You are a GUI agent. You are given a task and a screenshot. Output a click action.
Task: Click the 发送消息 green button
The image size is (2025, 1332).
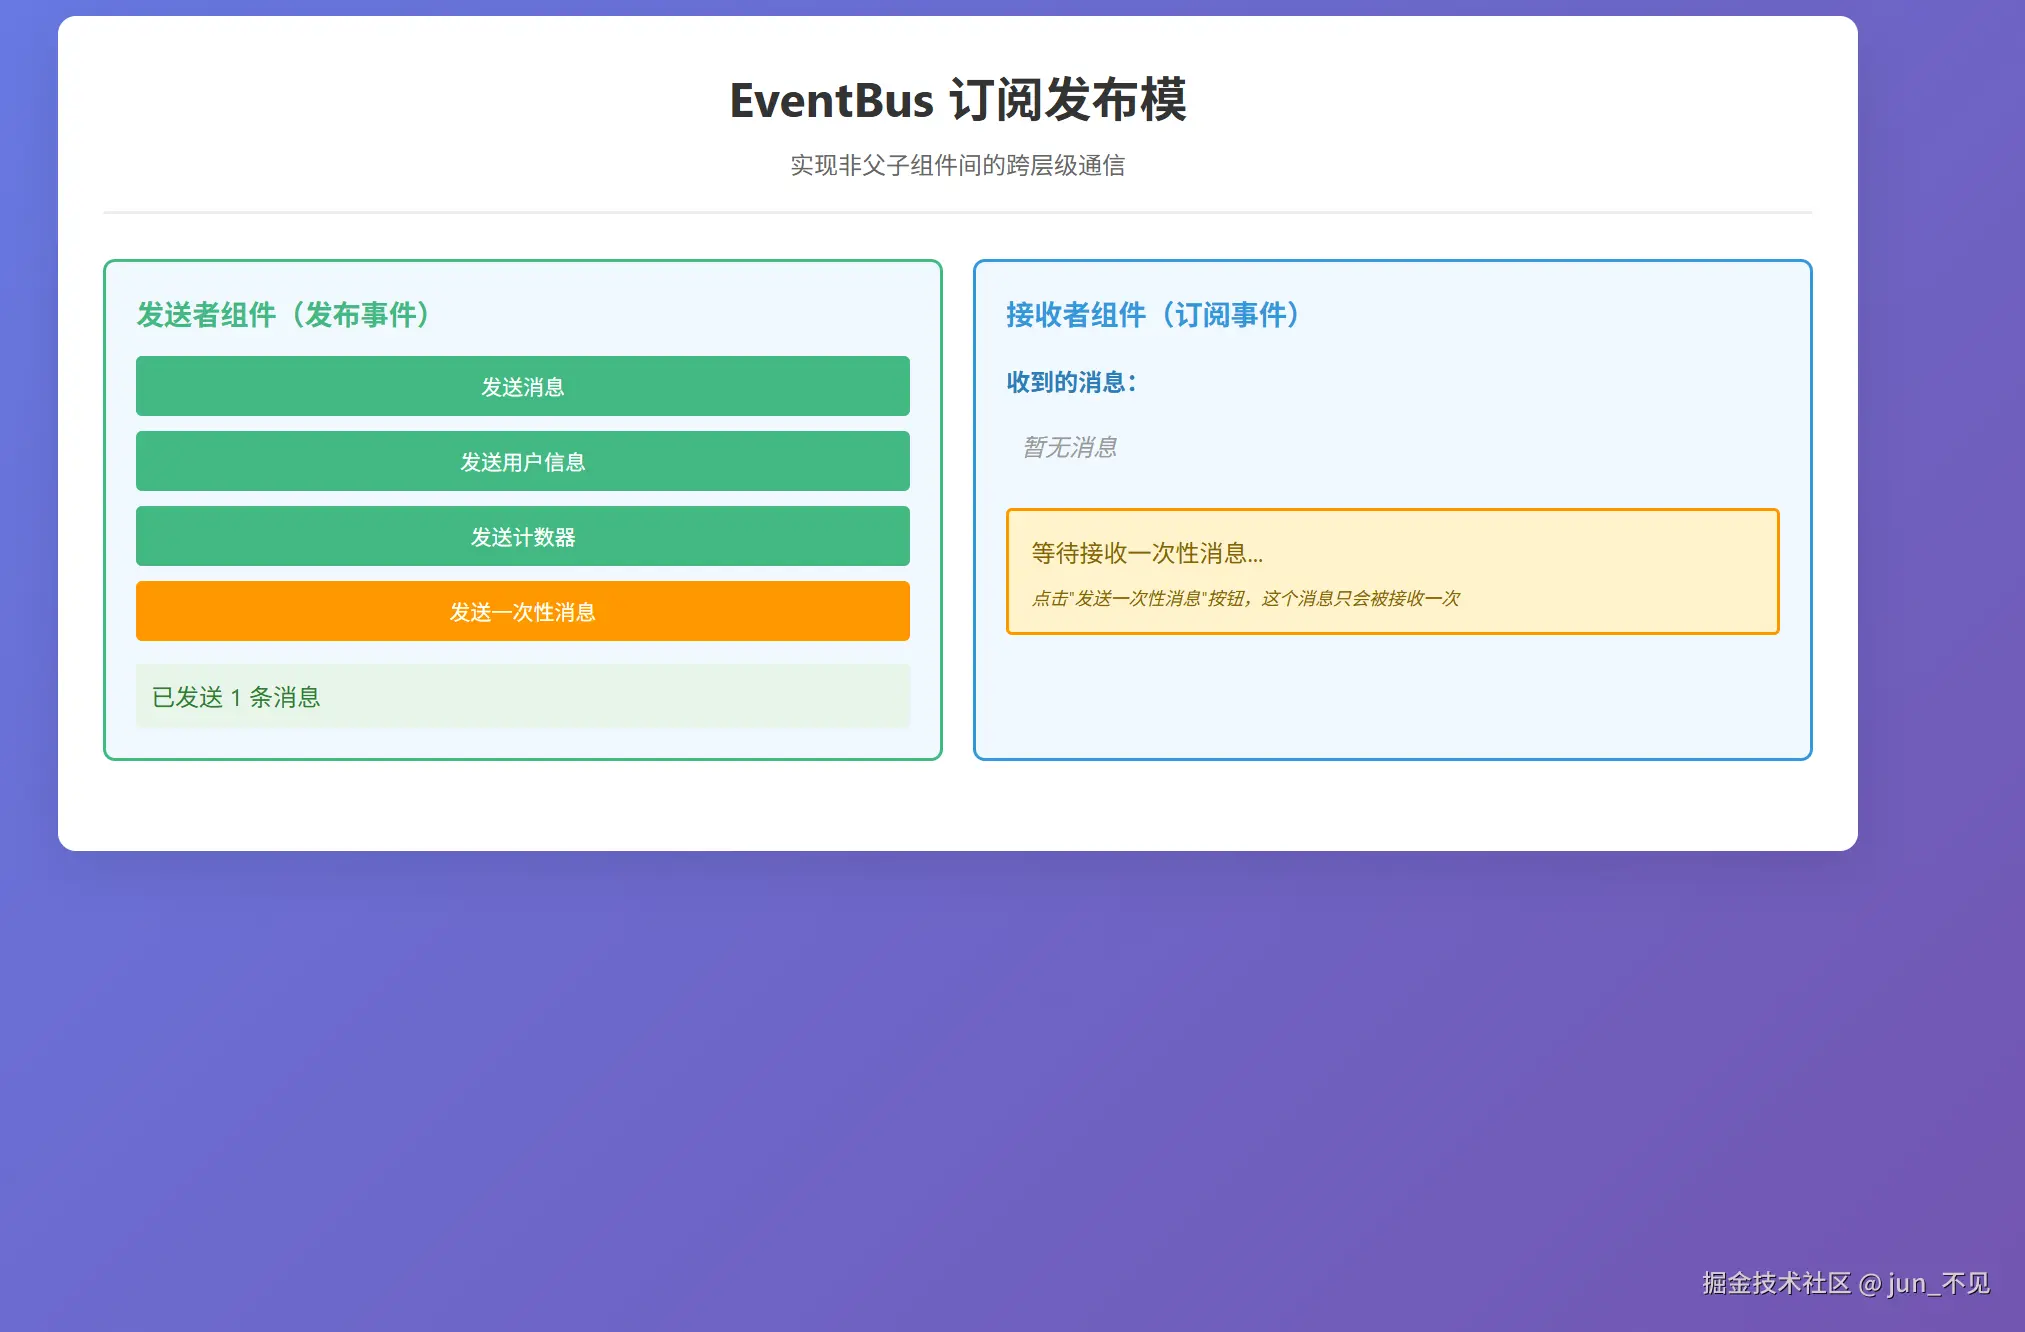(x=522, y=386)
